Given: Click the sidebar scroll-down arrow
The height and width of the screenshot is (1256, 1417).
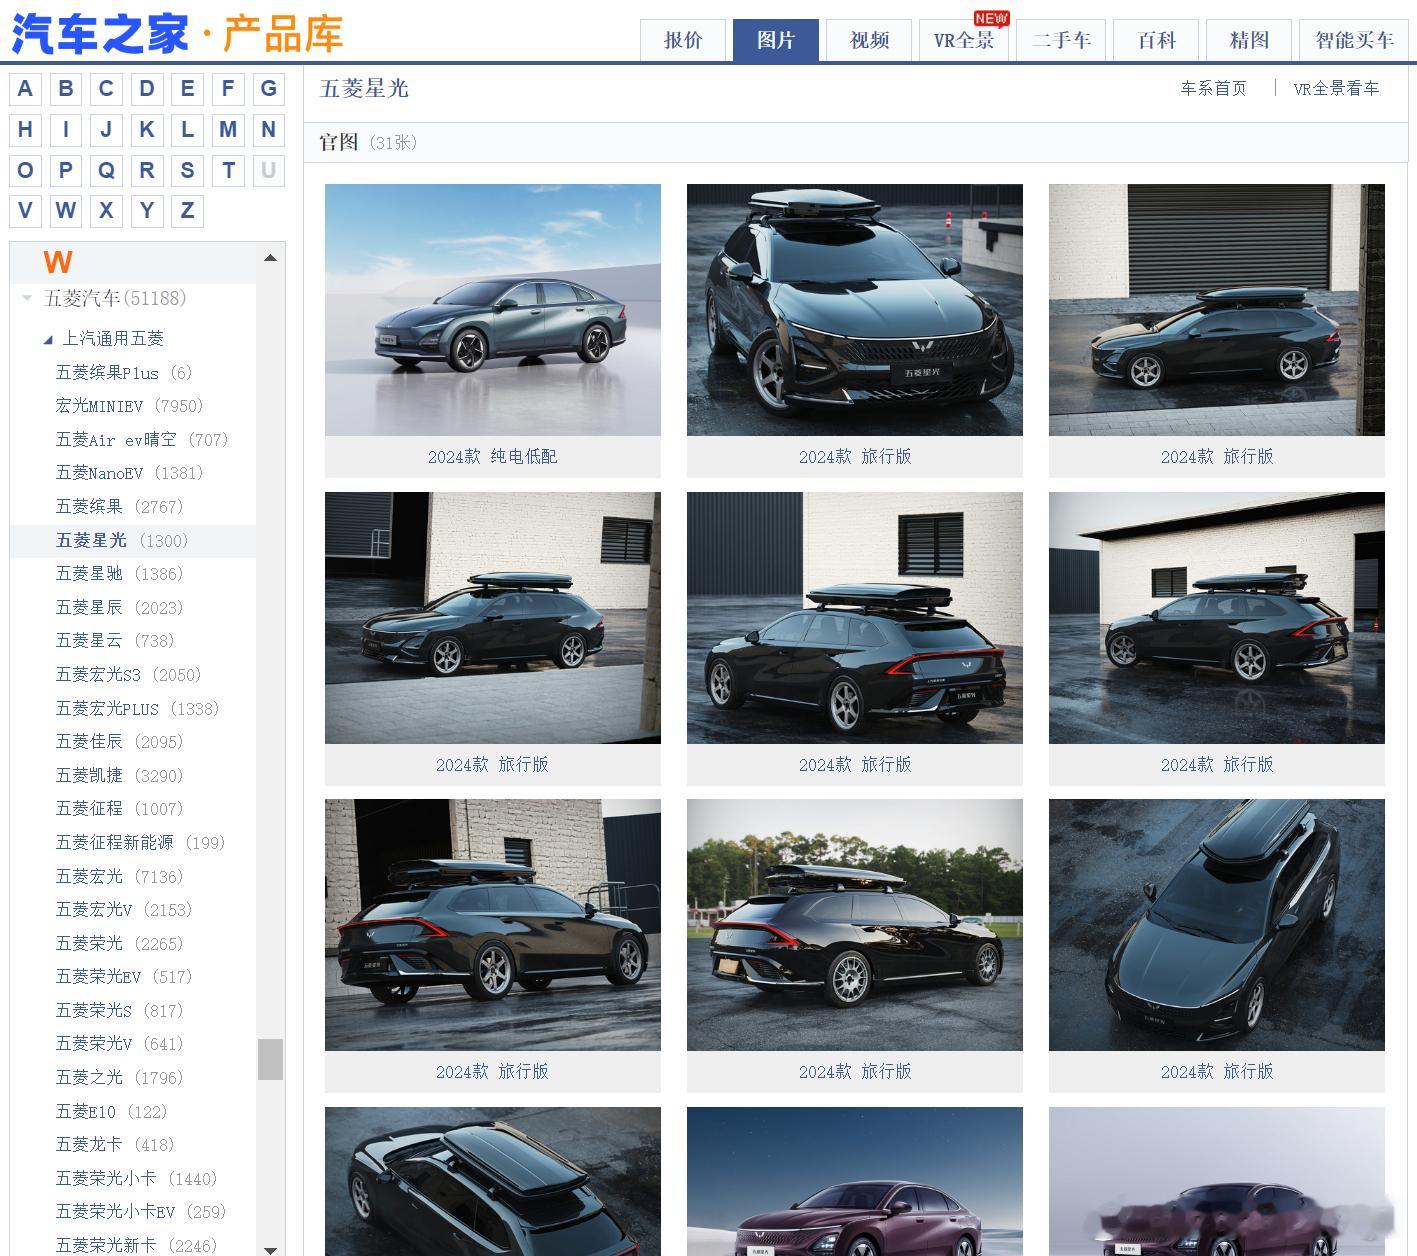Looking at the screenshot, I should pos(270,1249).
